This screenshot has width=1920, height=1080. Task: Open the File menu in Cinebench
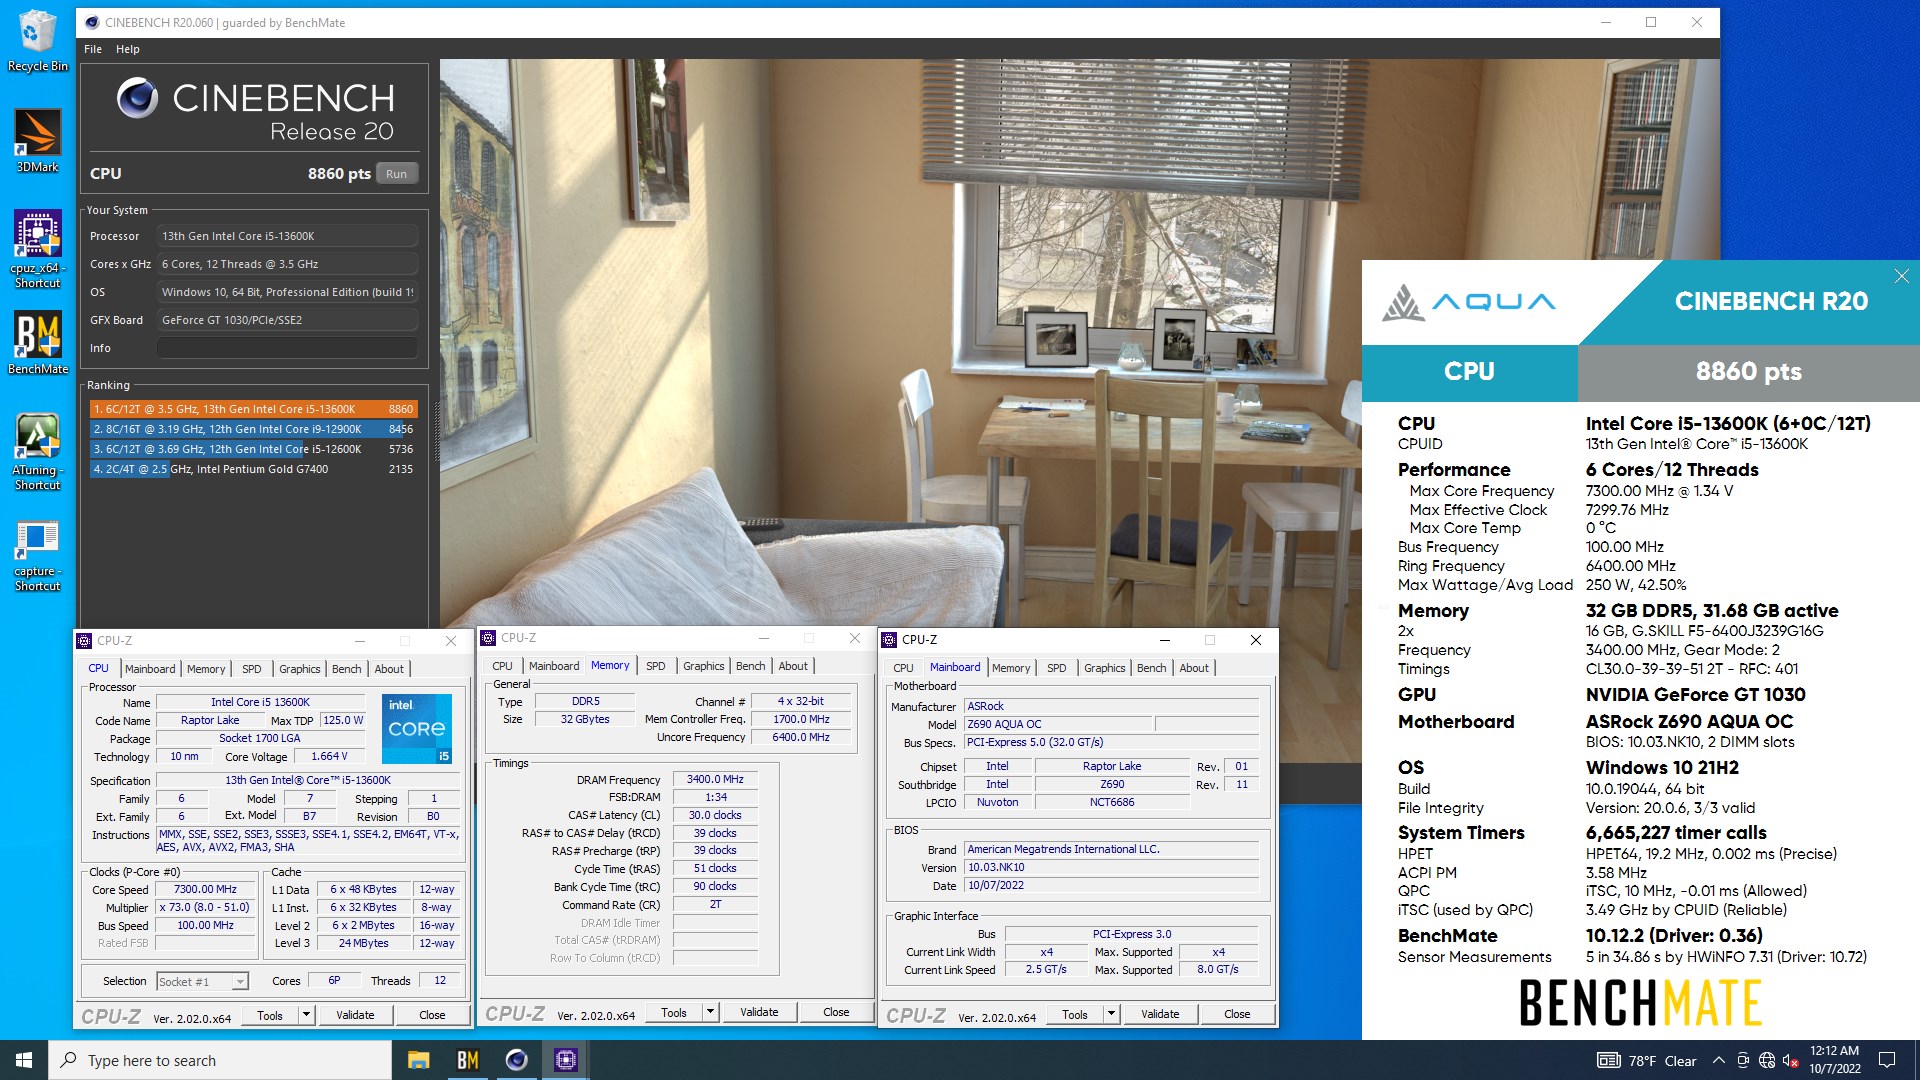[93, 49]
